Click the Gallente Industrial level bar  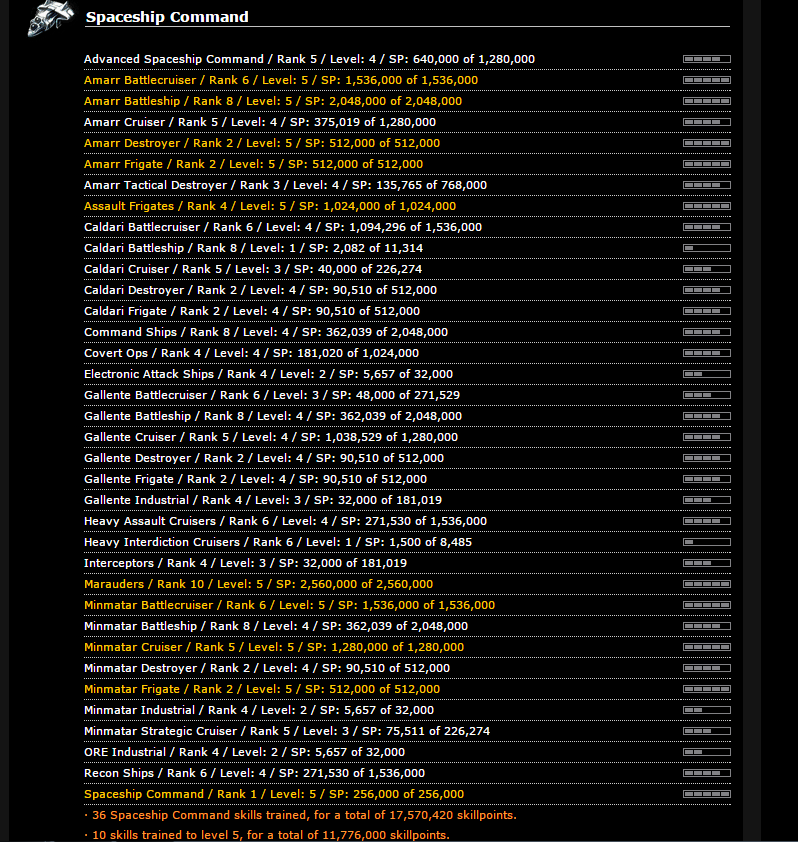coord(707,500)
